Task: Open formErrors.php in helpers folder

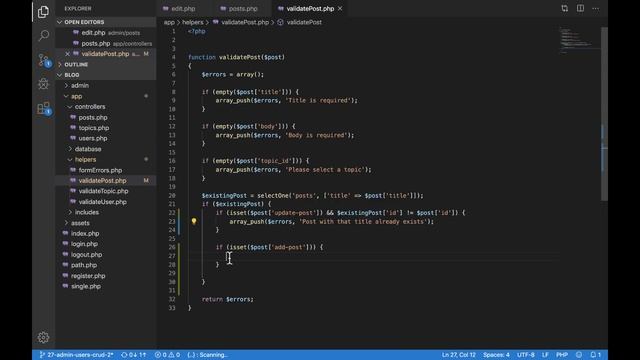Action: pyautogui.click(x=105, y=170)
